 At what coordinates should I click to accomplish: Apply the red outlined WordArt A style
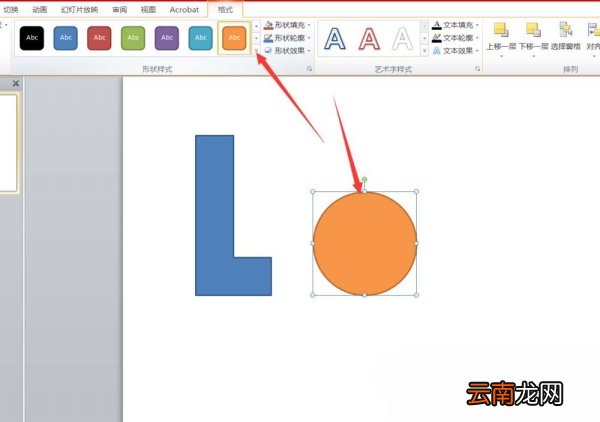pyautogui.click(x=369, y=39)
